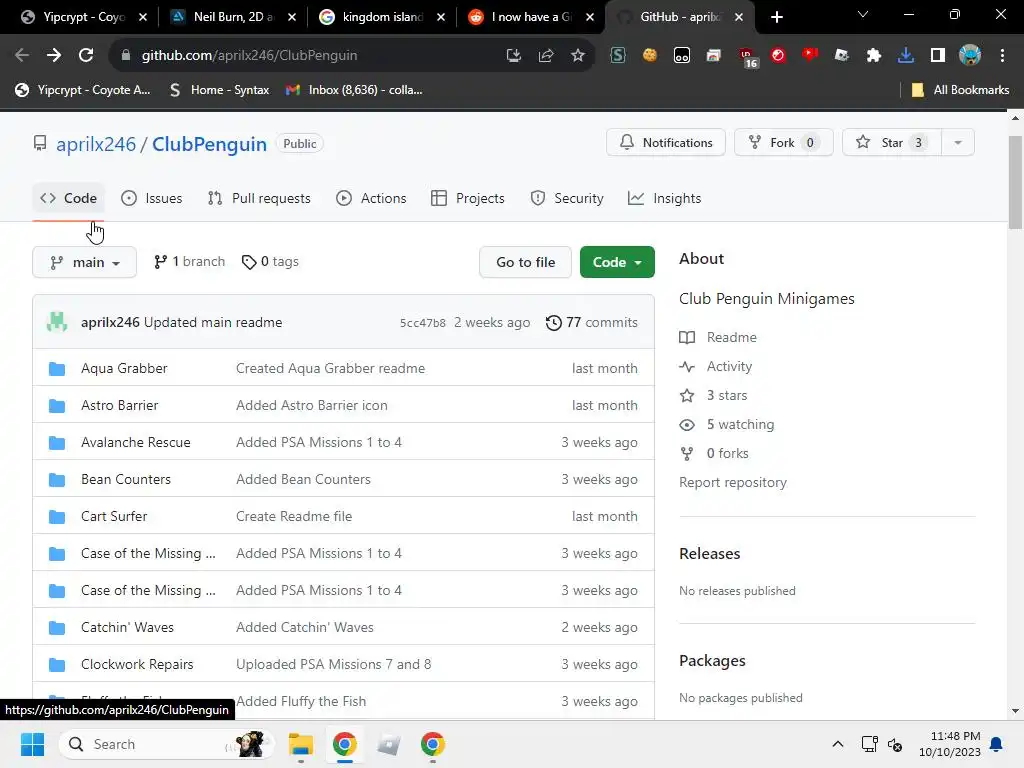Click the install app icon in address bar
Viewport: 1024px width, 768px height.
[514, 56]
